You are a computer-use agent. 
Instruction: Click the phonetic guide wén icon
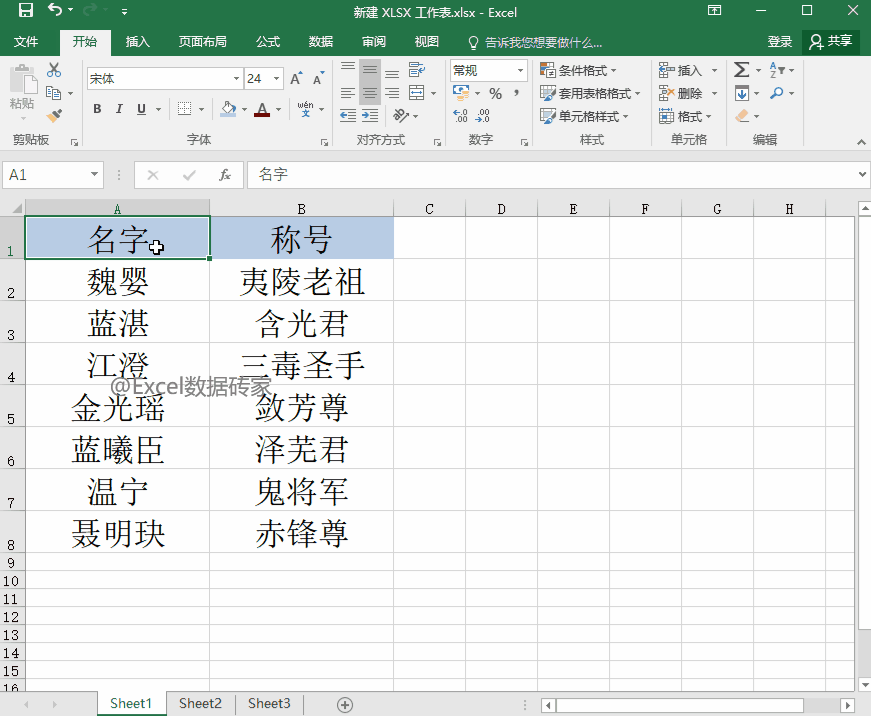pos(306,108)
